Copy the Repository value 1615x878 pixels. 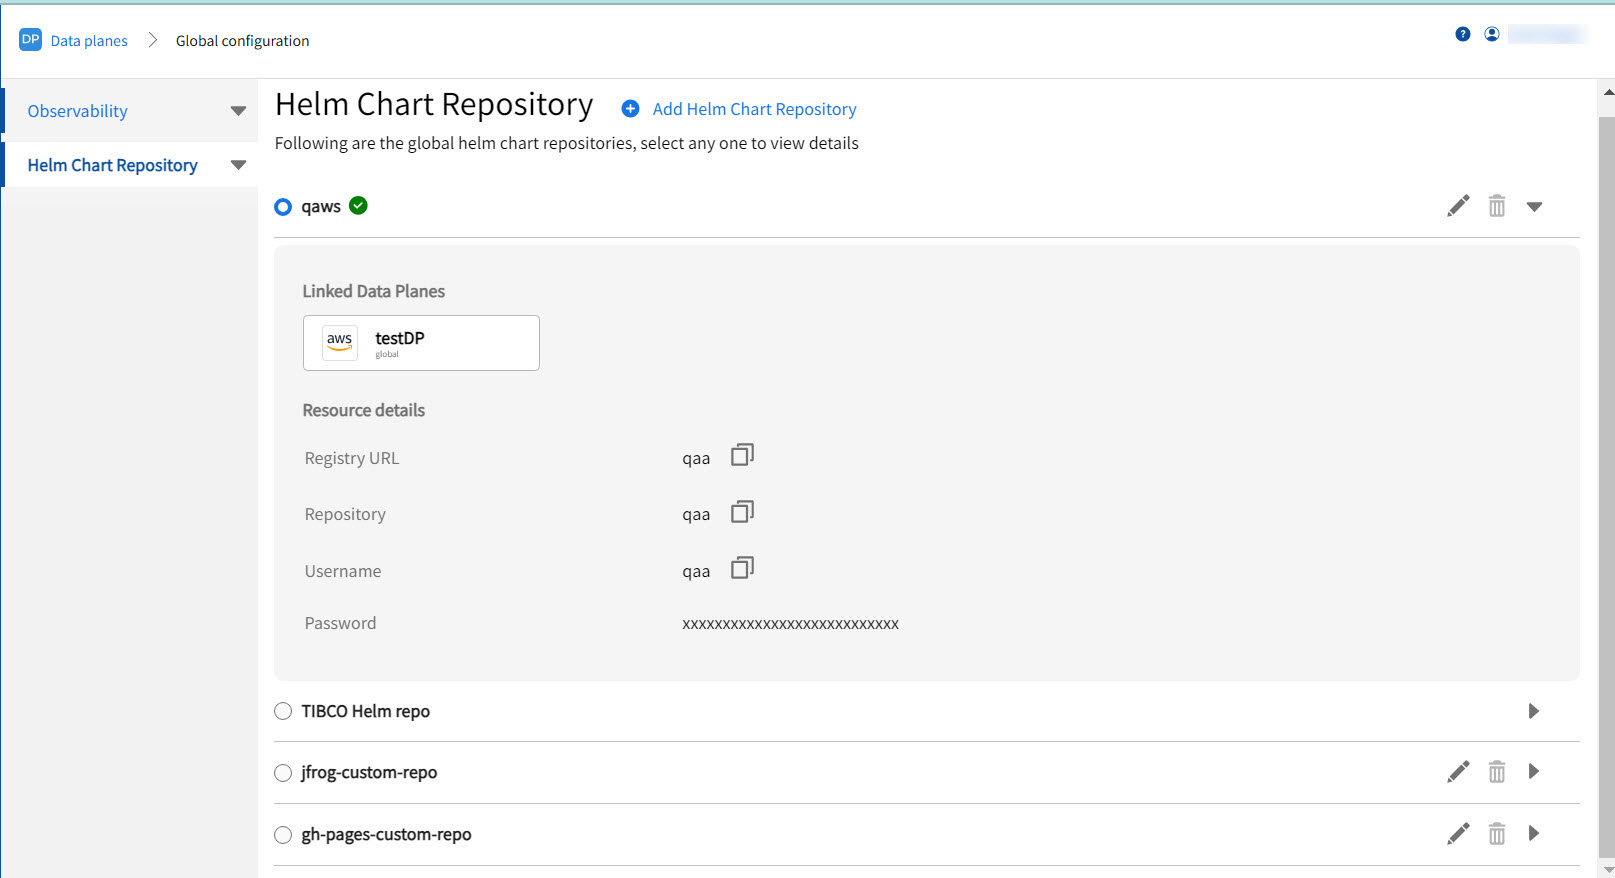coord(742,512)
